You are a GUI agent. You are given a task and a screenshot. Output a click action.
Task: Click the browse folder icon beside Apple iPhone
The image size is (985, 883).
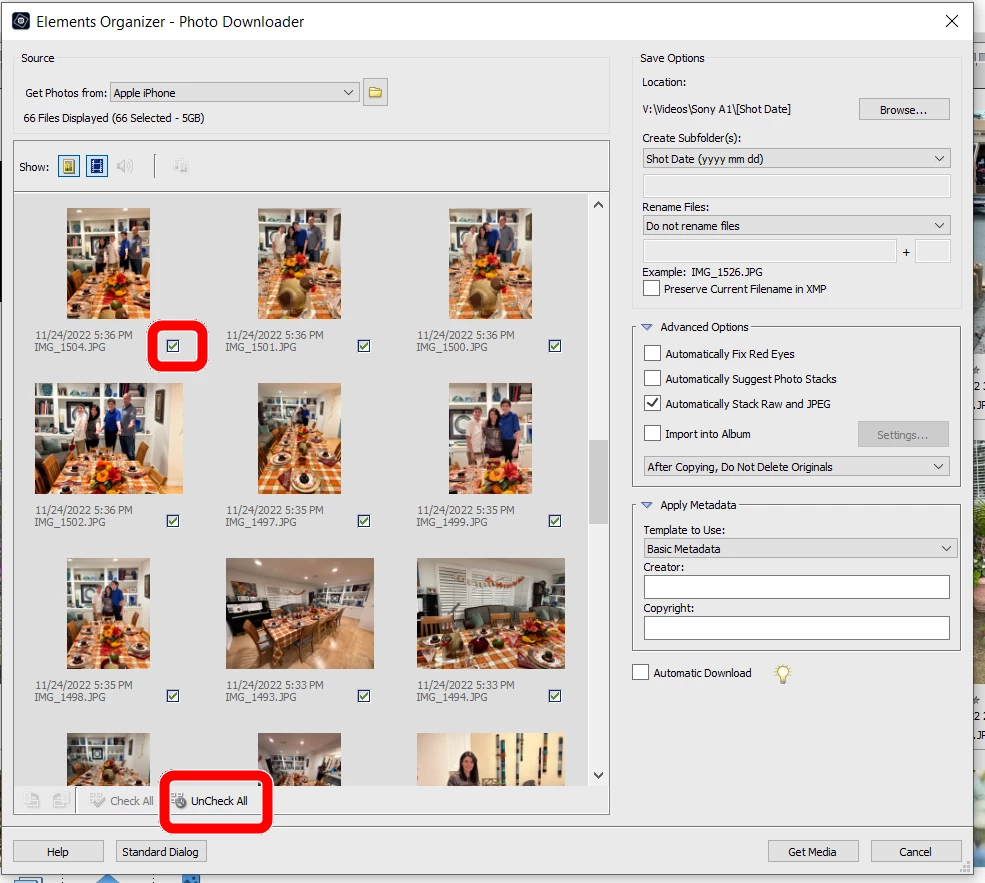coord(375,92)
